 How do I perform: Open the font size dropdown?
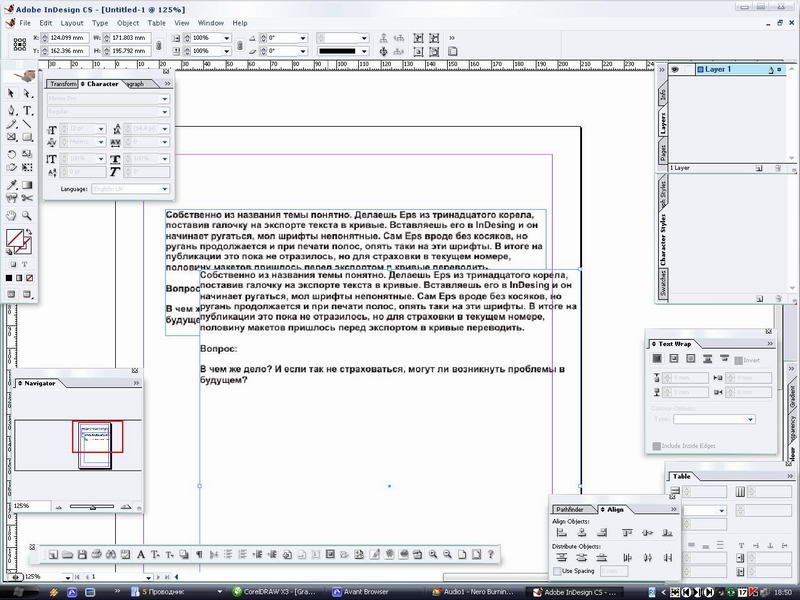[x=101, y=129]
